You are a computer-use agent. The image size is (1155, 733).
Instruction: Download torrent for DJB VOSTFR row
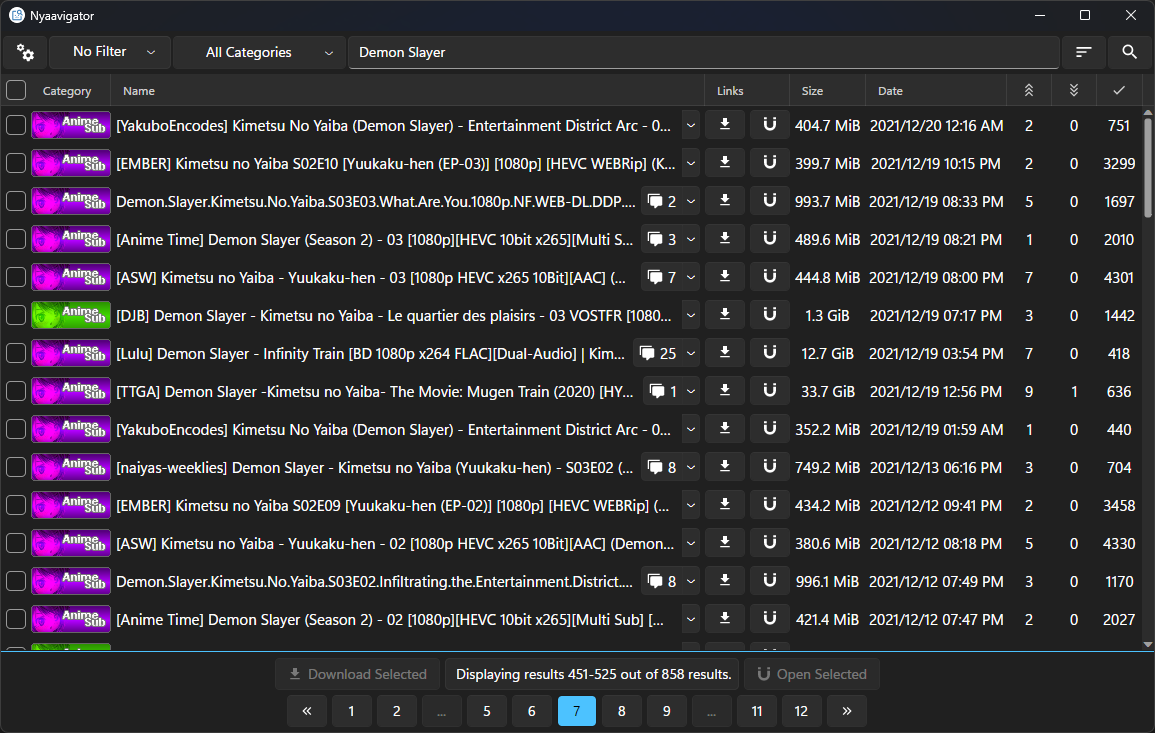click(725, 315)
